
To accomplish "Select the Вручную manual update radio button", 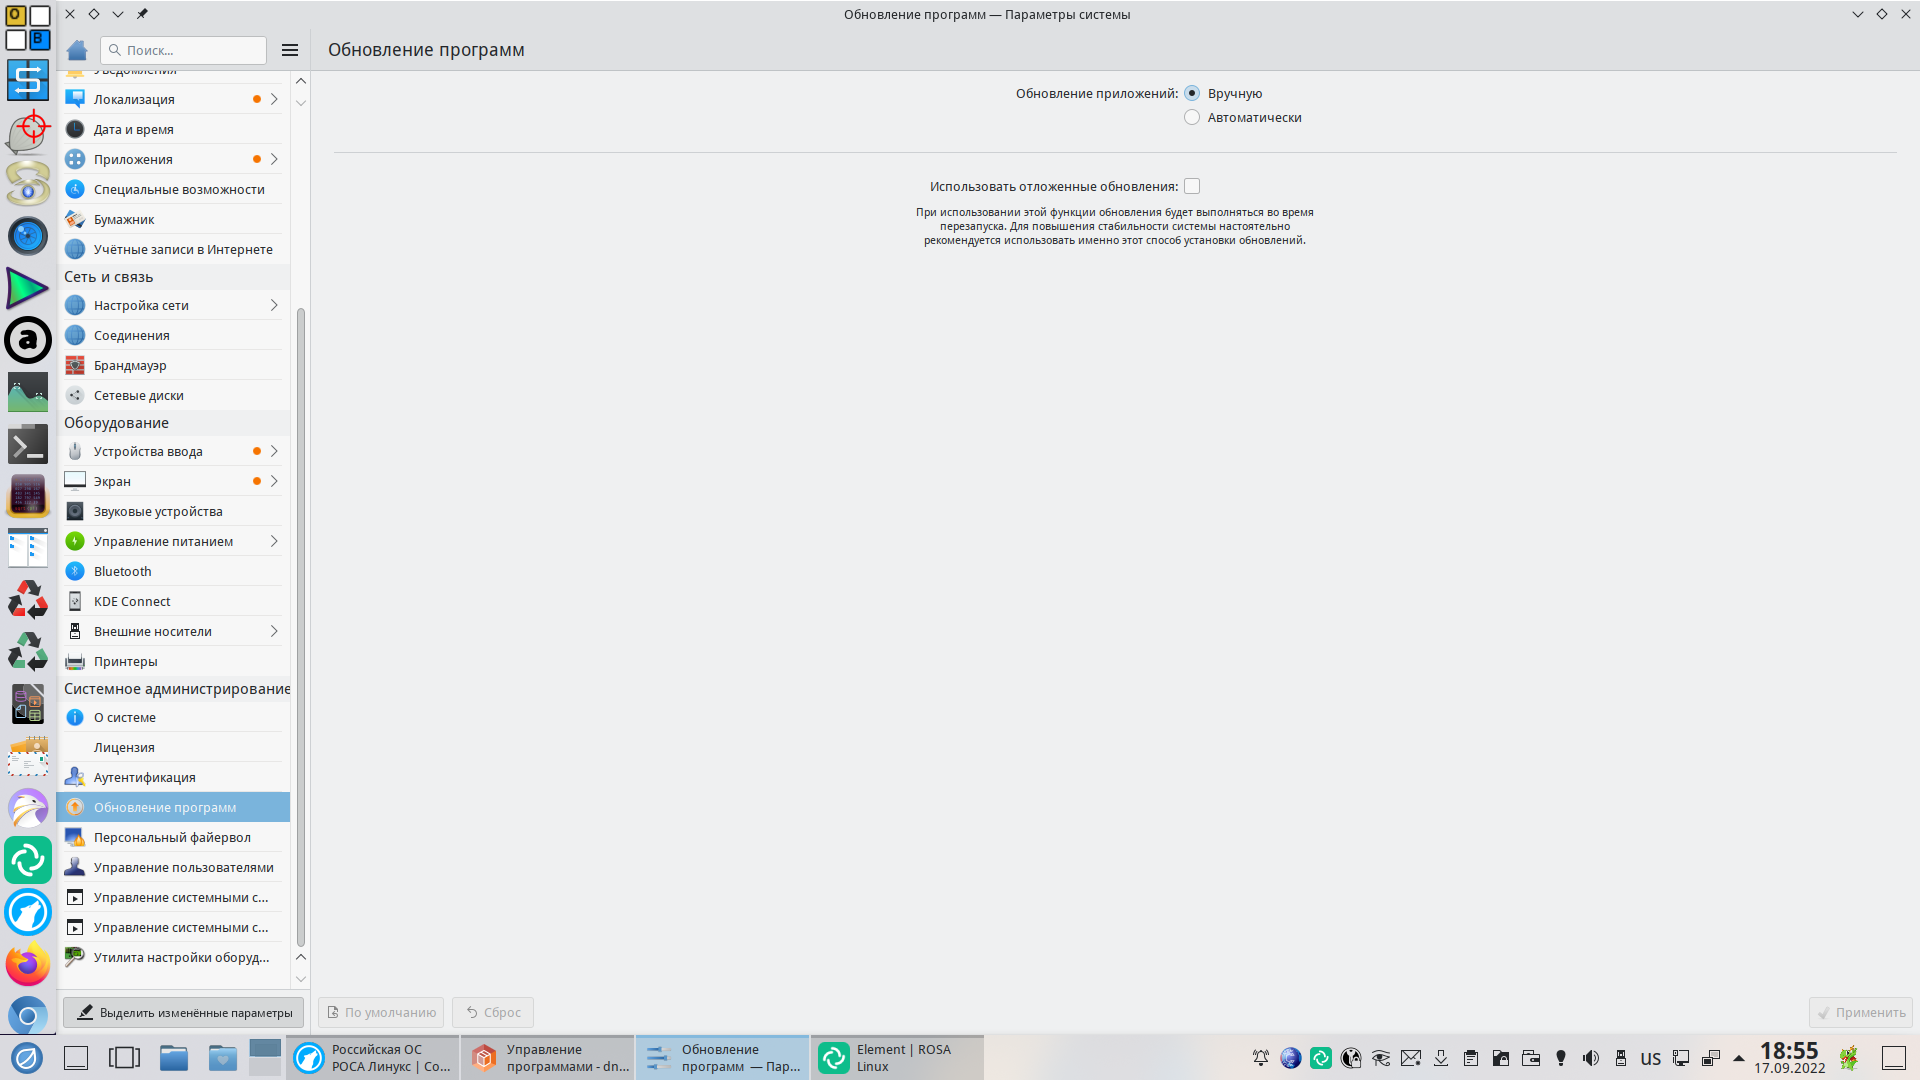I will click(x=1192, y=93).
